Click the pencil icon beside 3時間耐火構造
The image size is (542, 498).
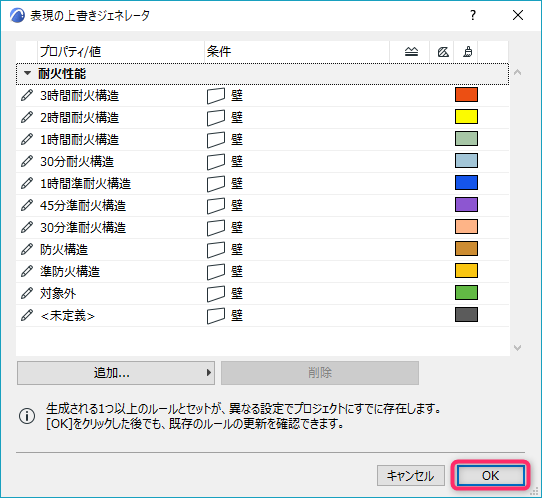pyautogui.click(x=27, y=95)
